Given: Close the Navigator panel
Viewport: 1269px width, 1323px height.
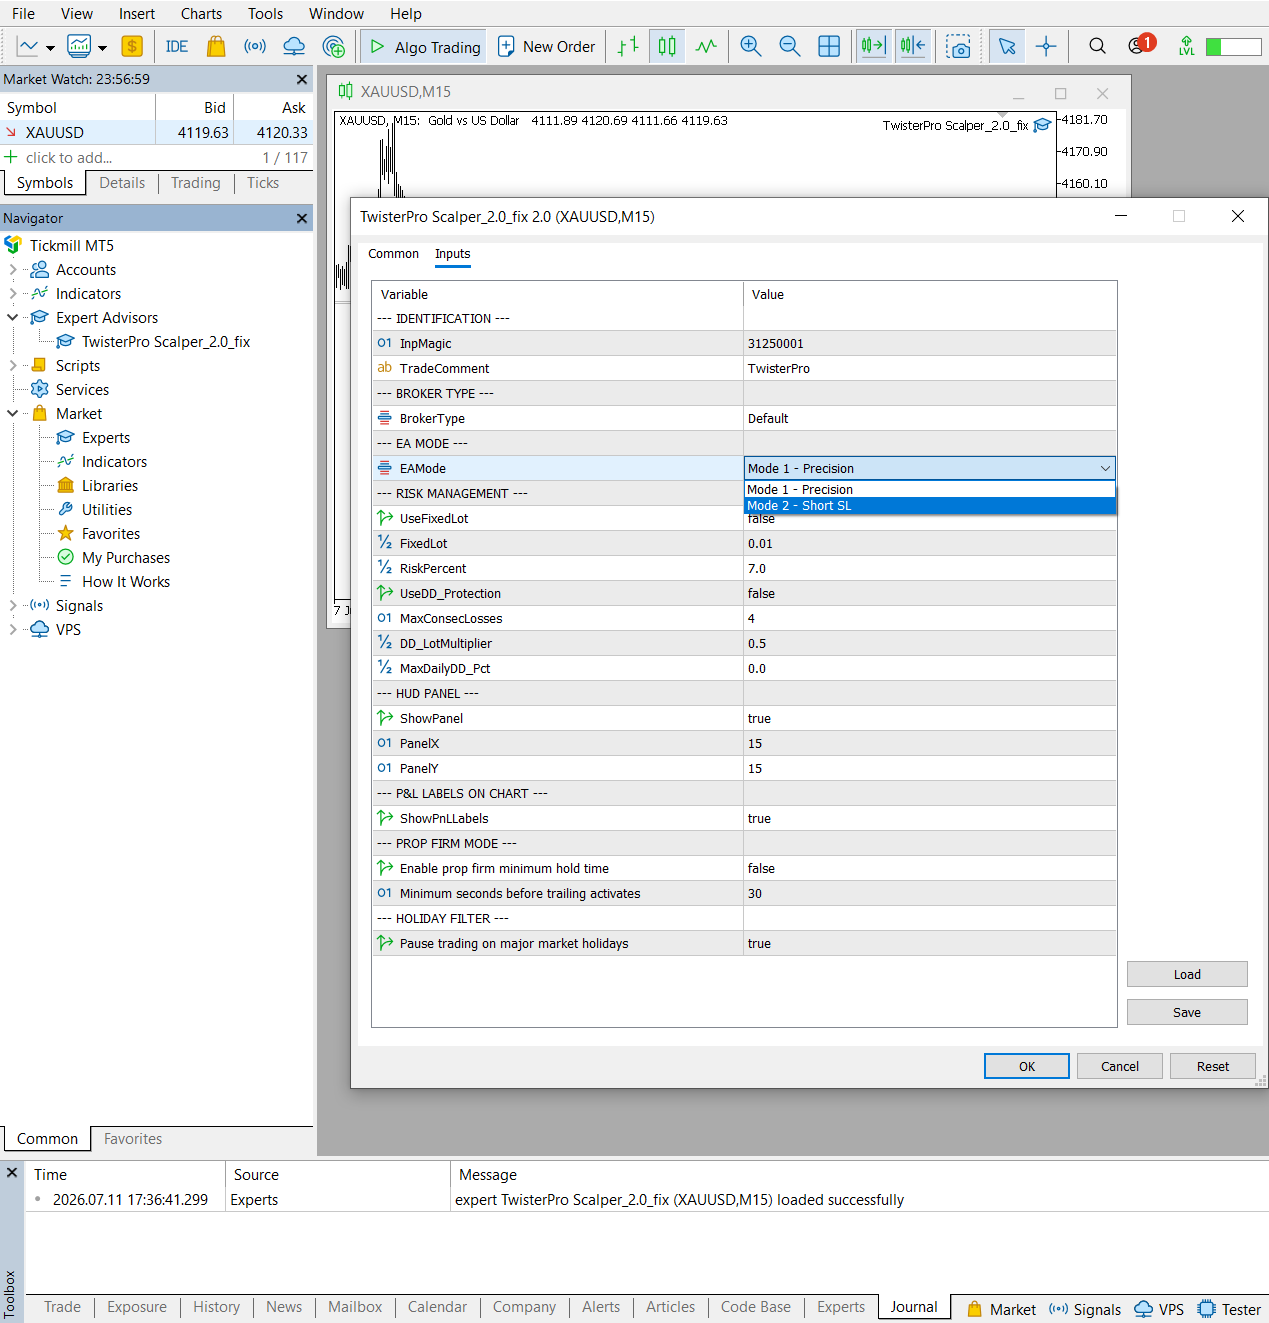Looking at the screenshot, I should coord(302,218).
